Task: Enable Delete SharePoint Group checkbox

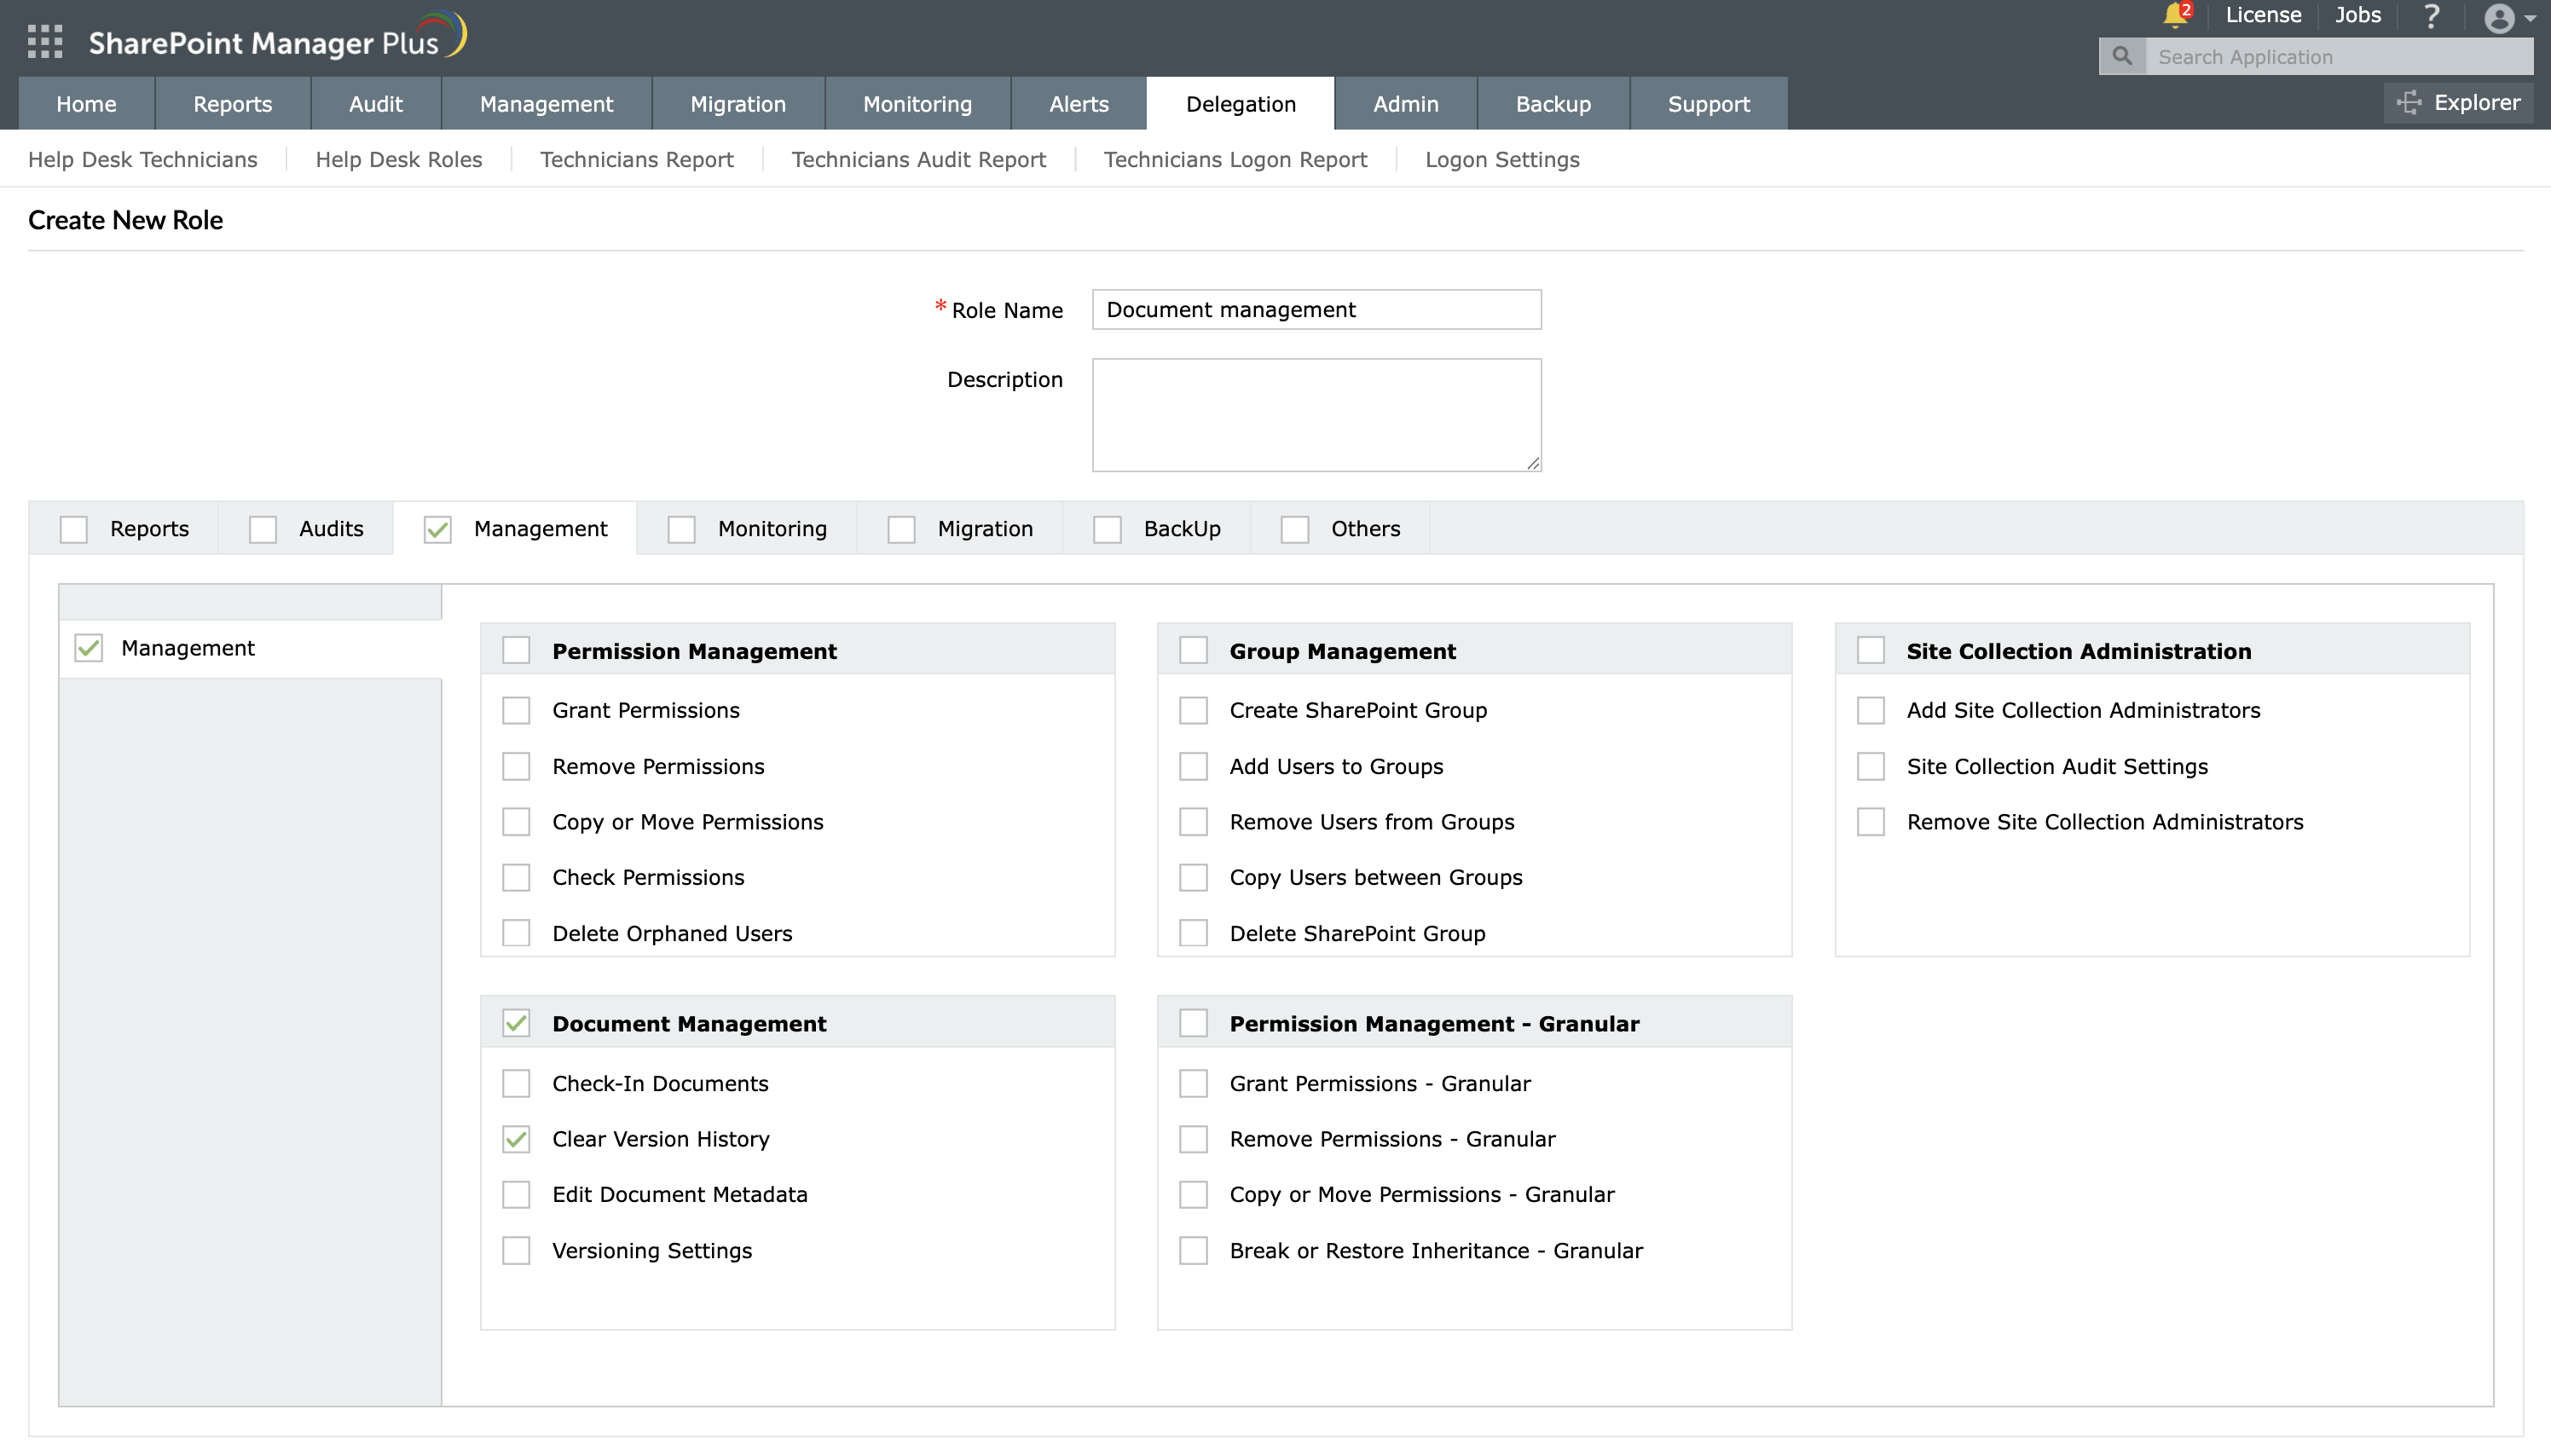Action: tap(1193, 934)
